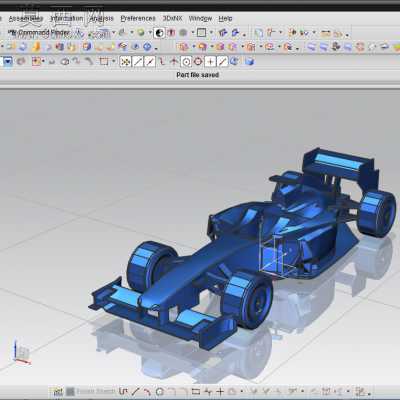Toggle Existing Point snap
This screenshot has height=400, width=400.
point(210,61)
